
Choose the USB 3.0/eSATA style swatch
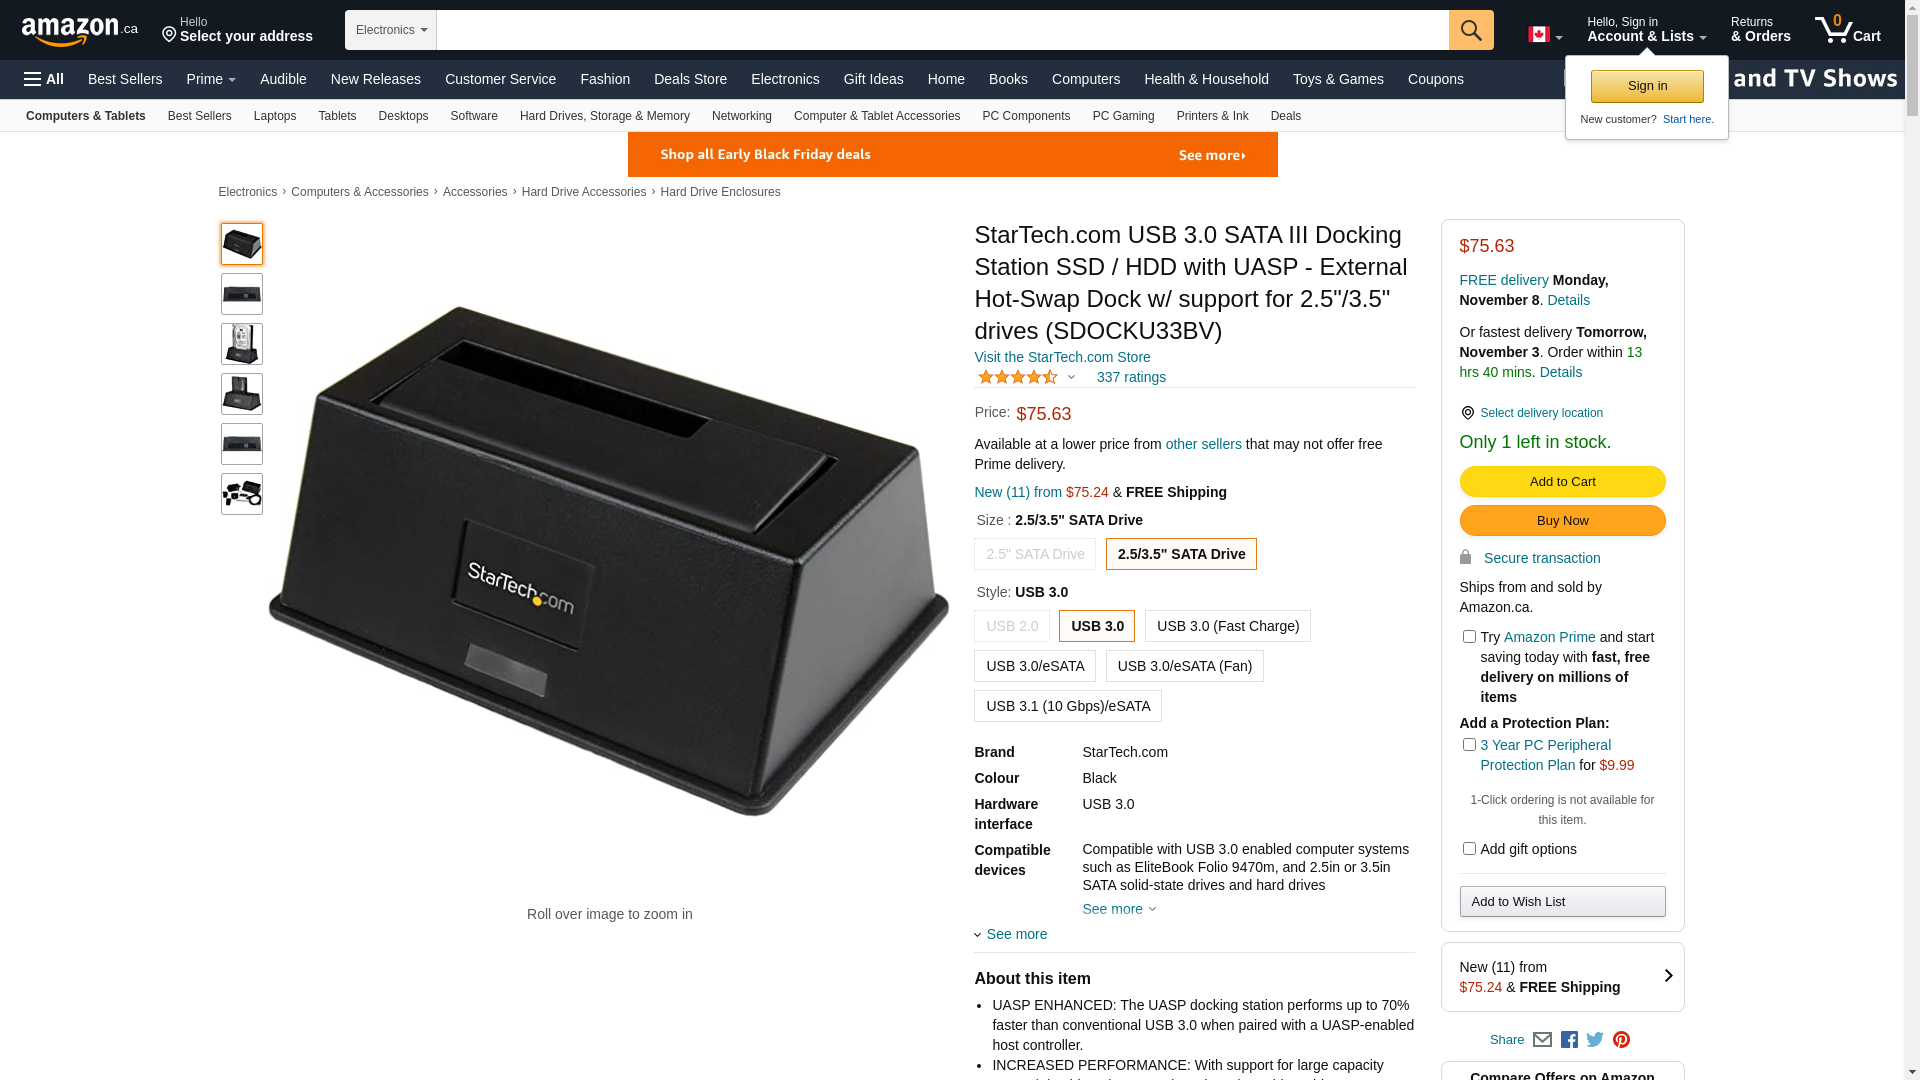click(x=1035, y=666)
